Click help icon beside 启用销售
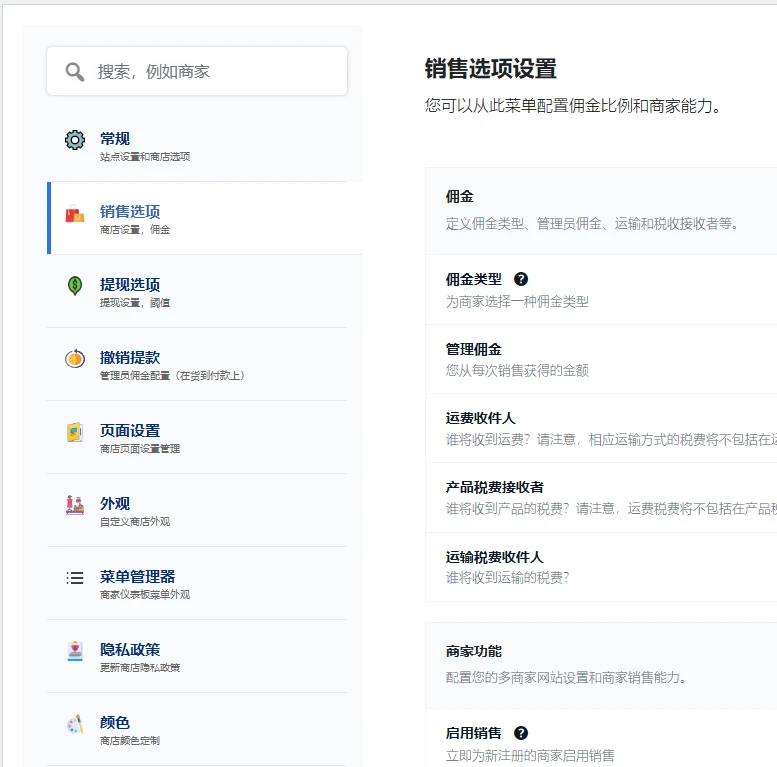The height and width of the screenshot is (767, 777). point(521,733)
